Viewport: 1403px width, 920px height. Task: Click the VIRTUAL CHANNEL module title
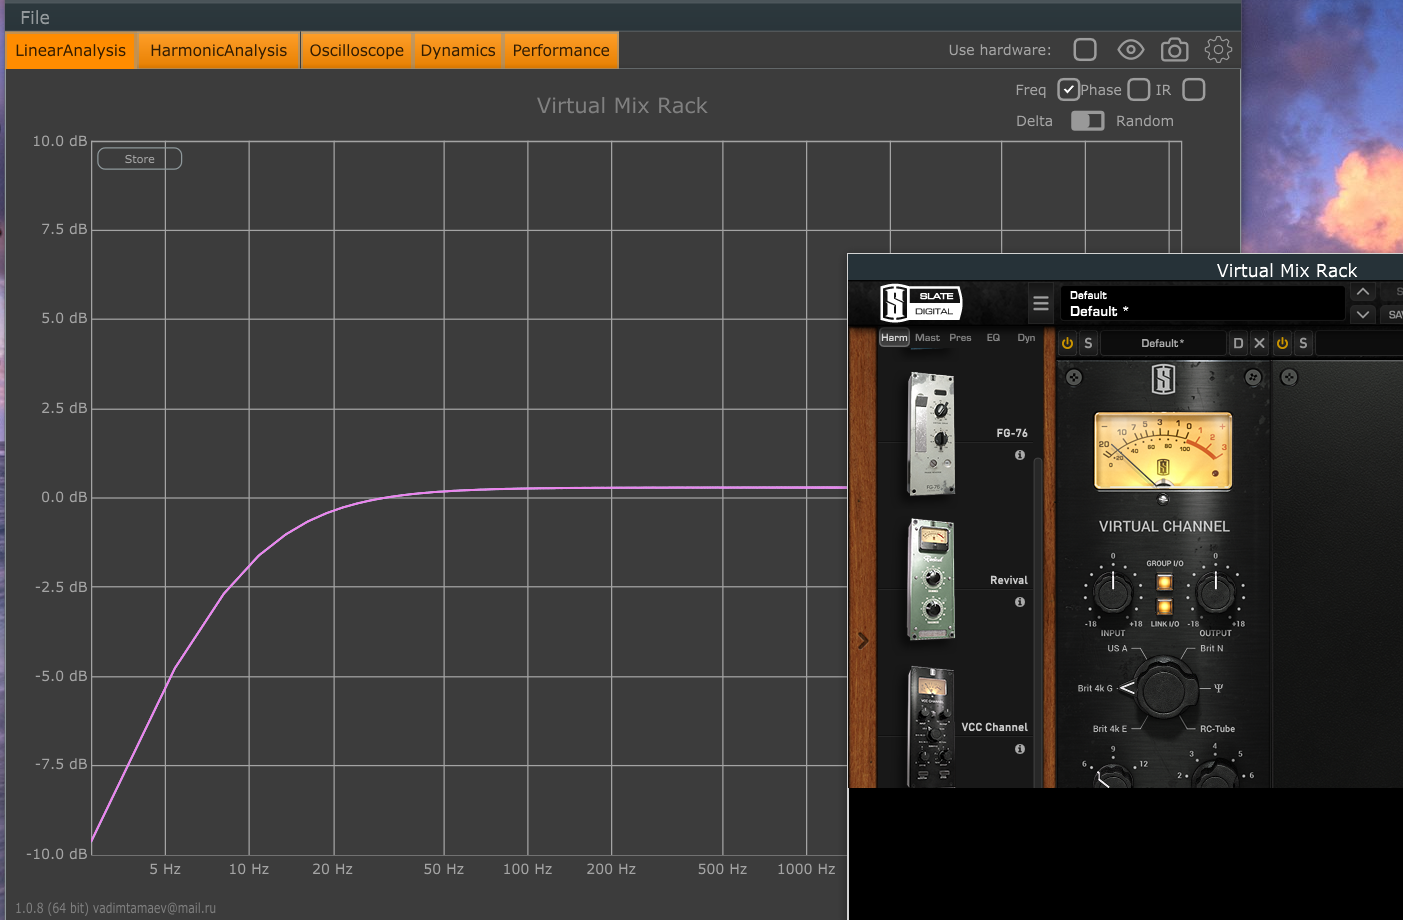click(1164, 526)
